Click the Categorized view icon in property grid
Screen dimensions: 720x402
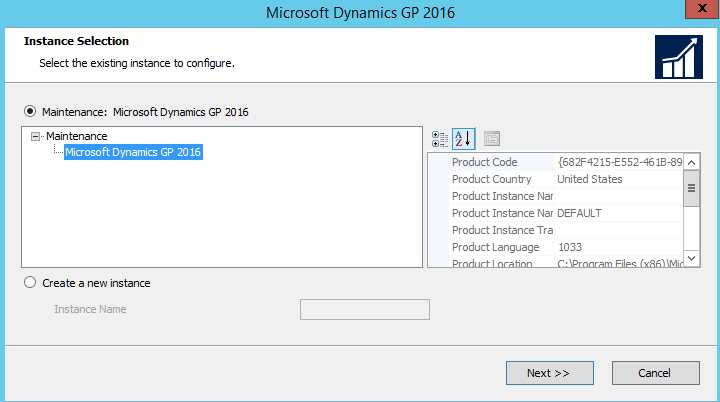coord(440,138)
